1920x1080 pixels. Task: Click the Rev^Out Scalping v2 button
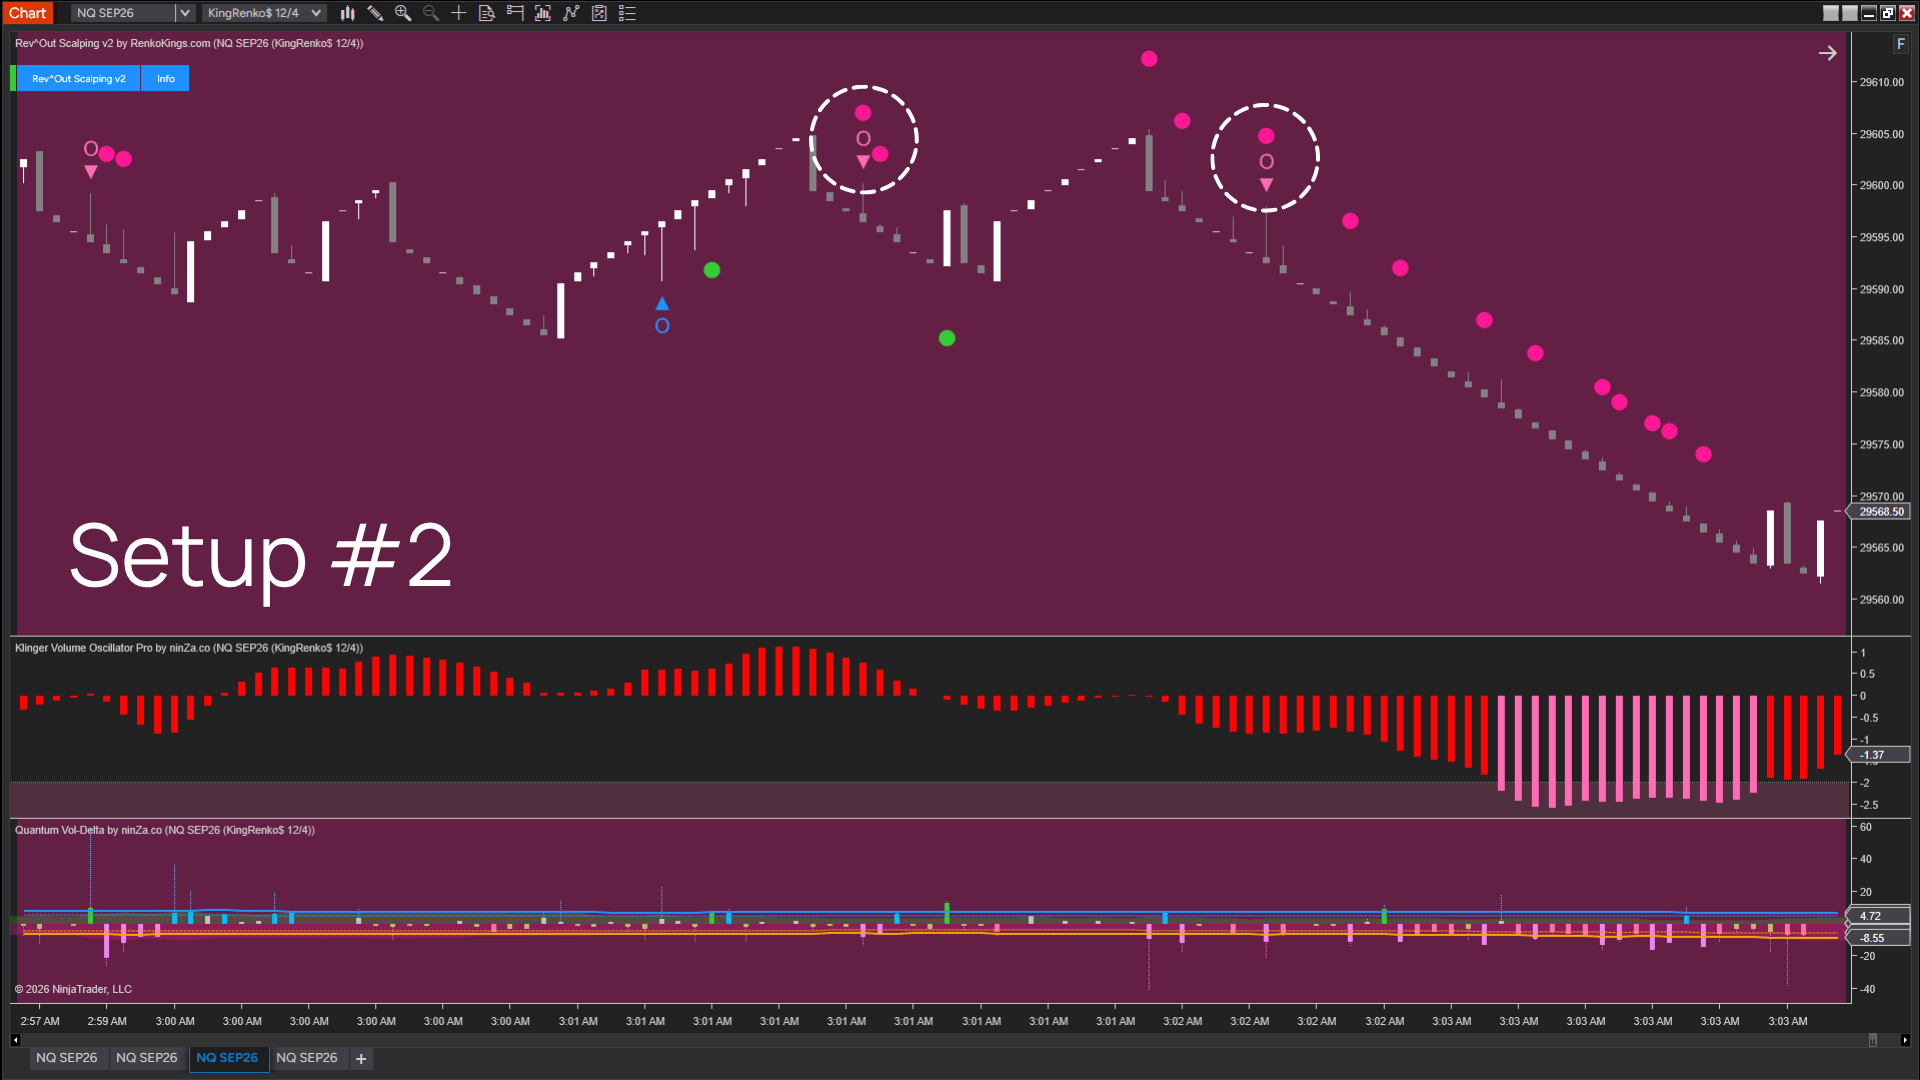point(78,79)
